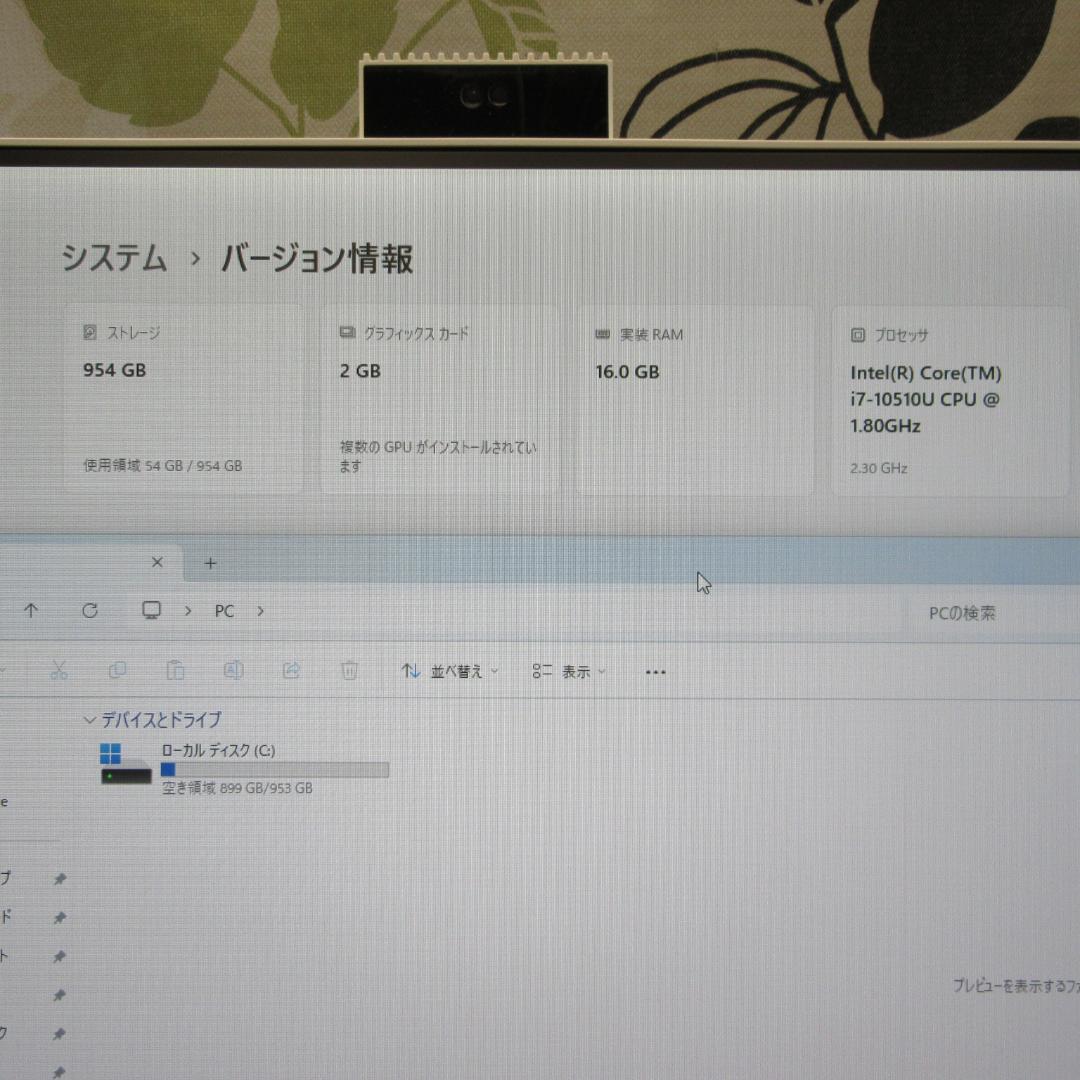Click the PCの検索 search field
1080x1080 pixels.
coord(961,613)
